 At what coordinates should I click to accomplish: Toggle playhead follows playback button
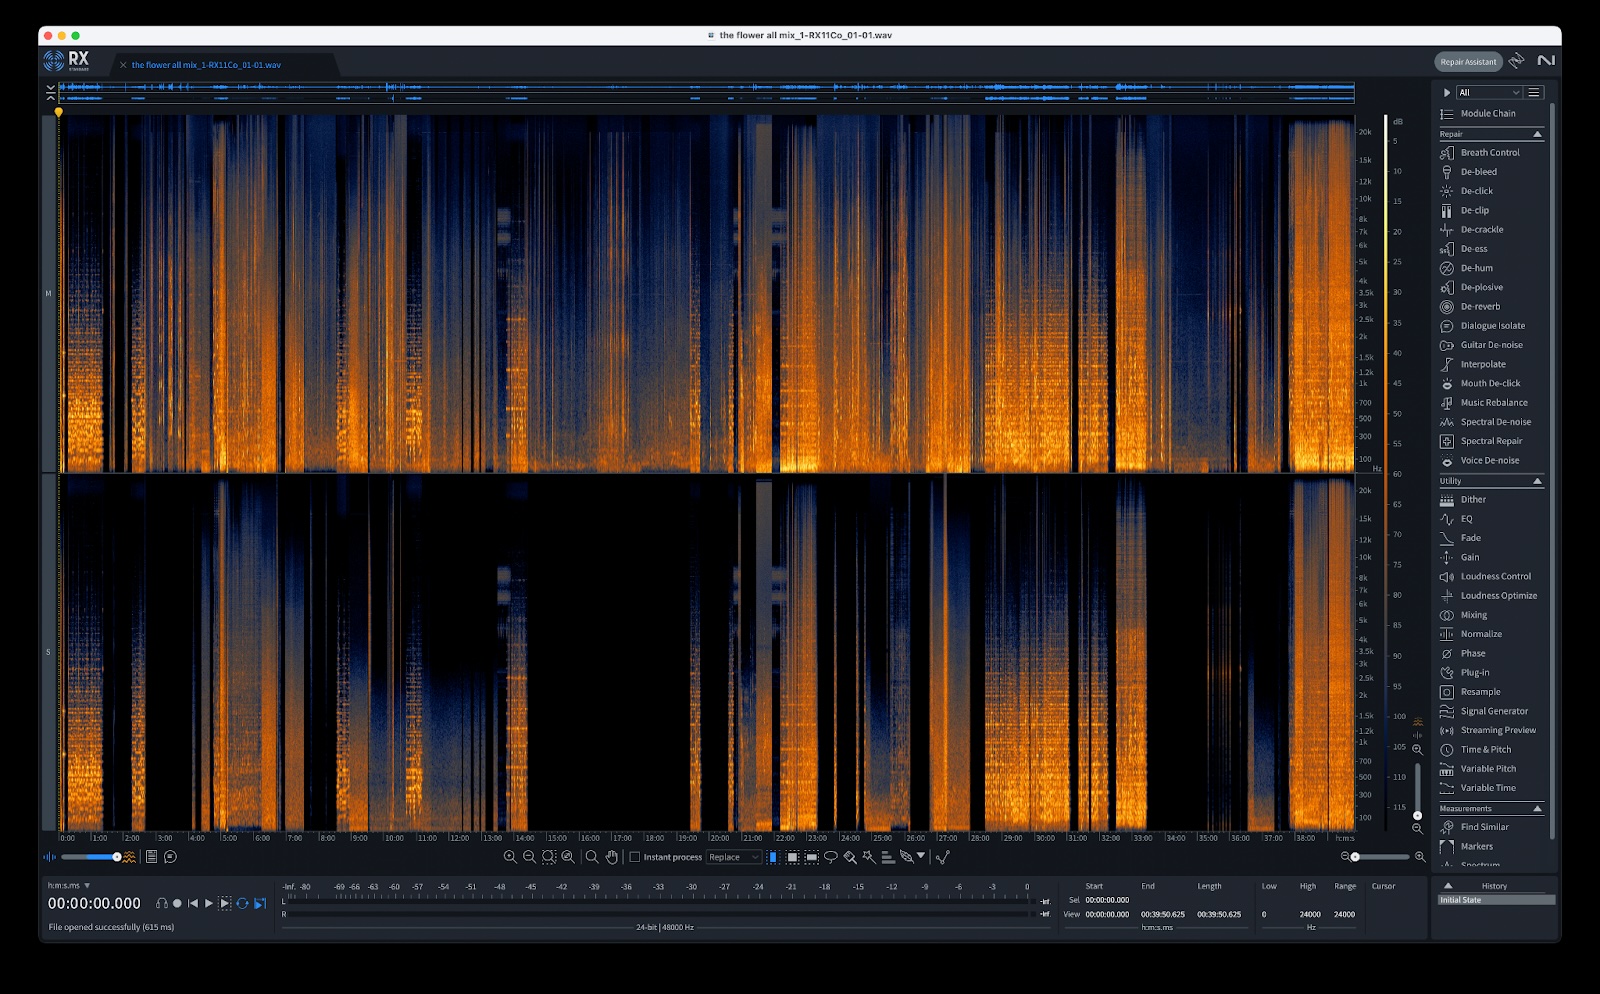pyautogui.click(x=260, y=903)
